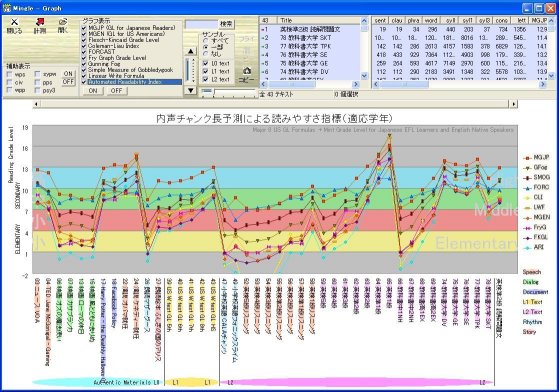Viewport: 559px width, 392px height.
Task: Click the コピー copy icon
Action: (247, 71)
